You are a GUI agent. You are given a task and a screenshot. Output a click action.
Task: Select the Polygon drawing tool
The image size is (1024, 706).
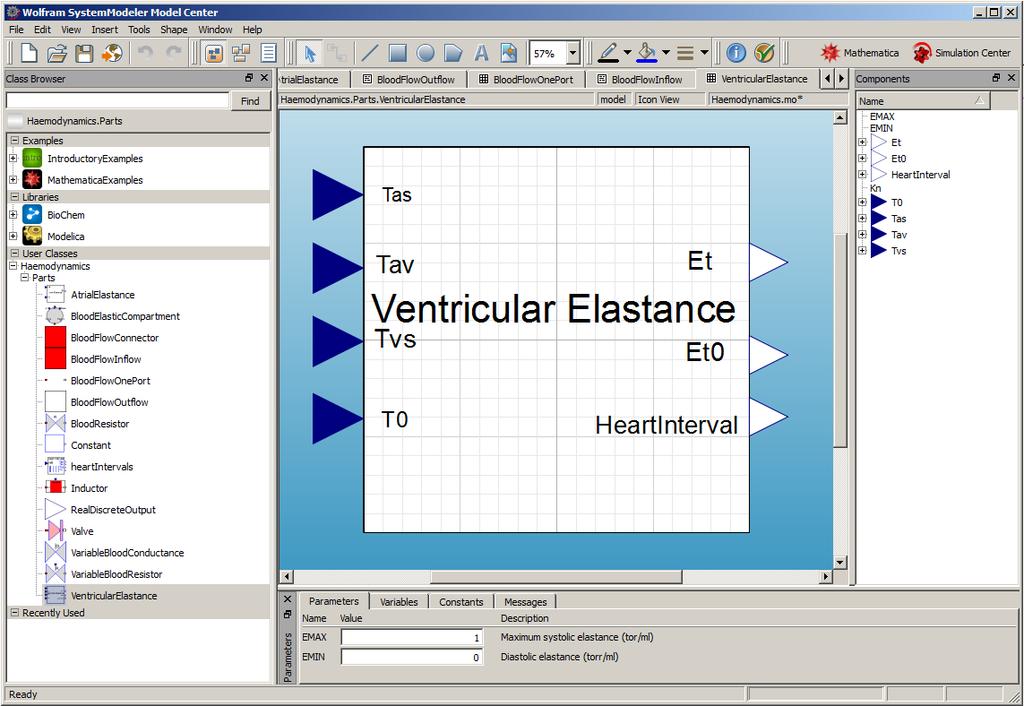(x=453, y=53)
